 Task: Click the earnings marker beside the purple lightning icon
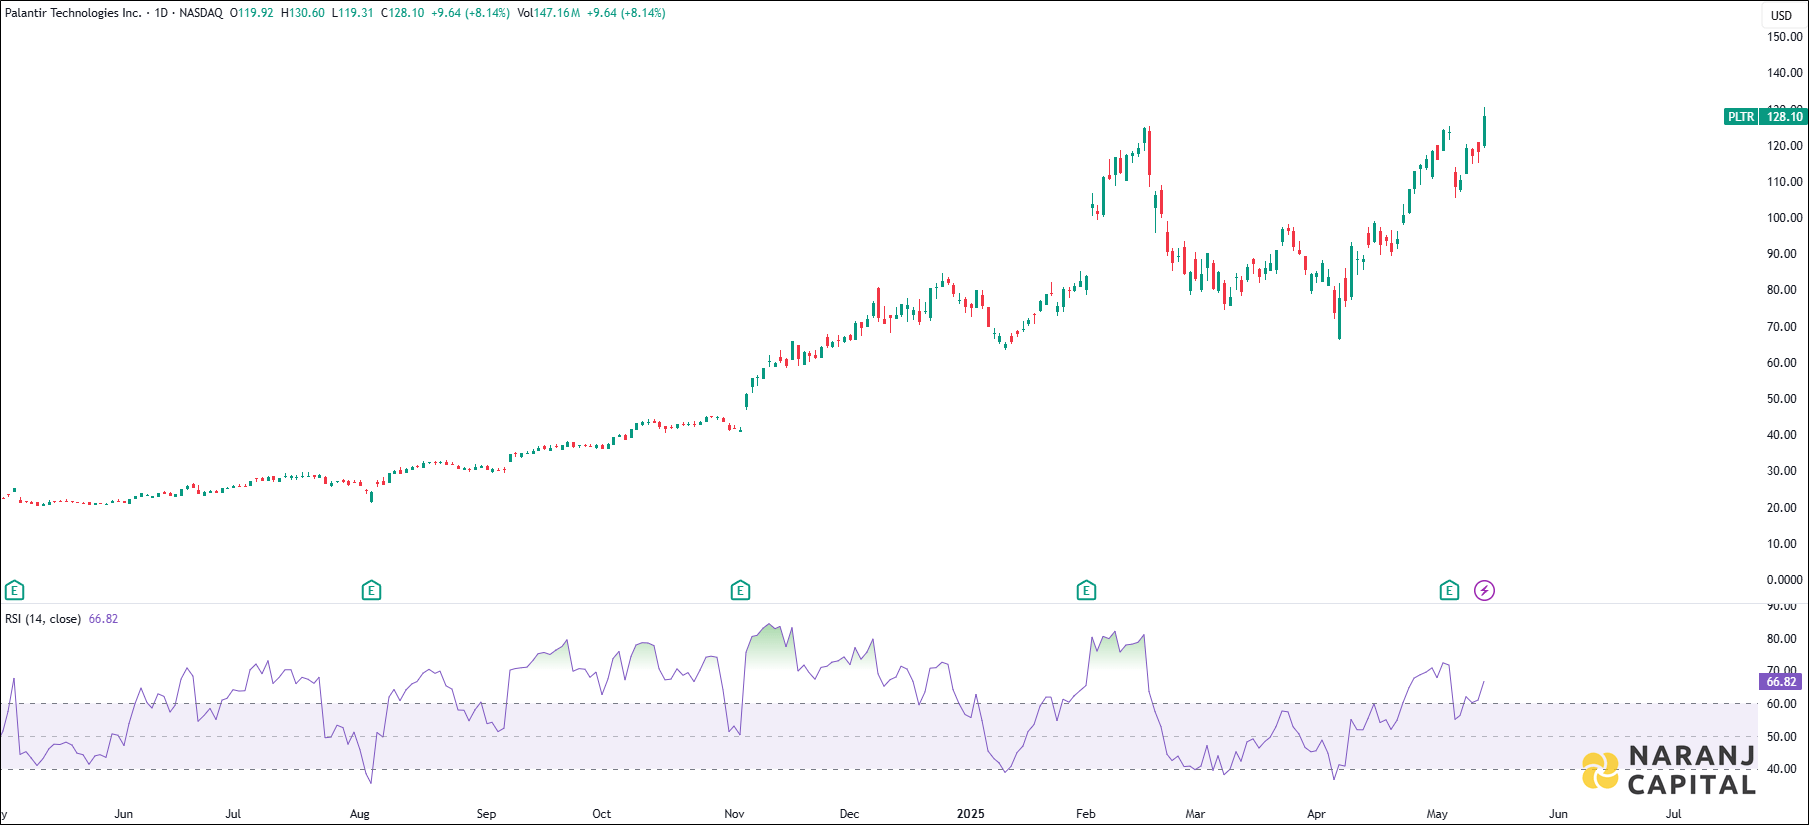pyautogui.click(x=1449, y=591)
